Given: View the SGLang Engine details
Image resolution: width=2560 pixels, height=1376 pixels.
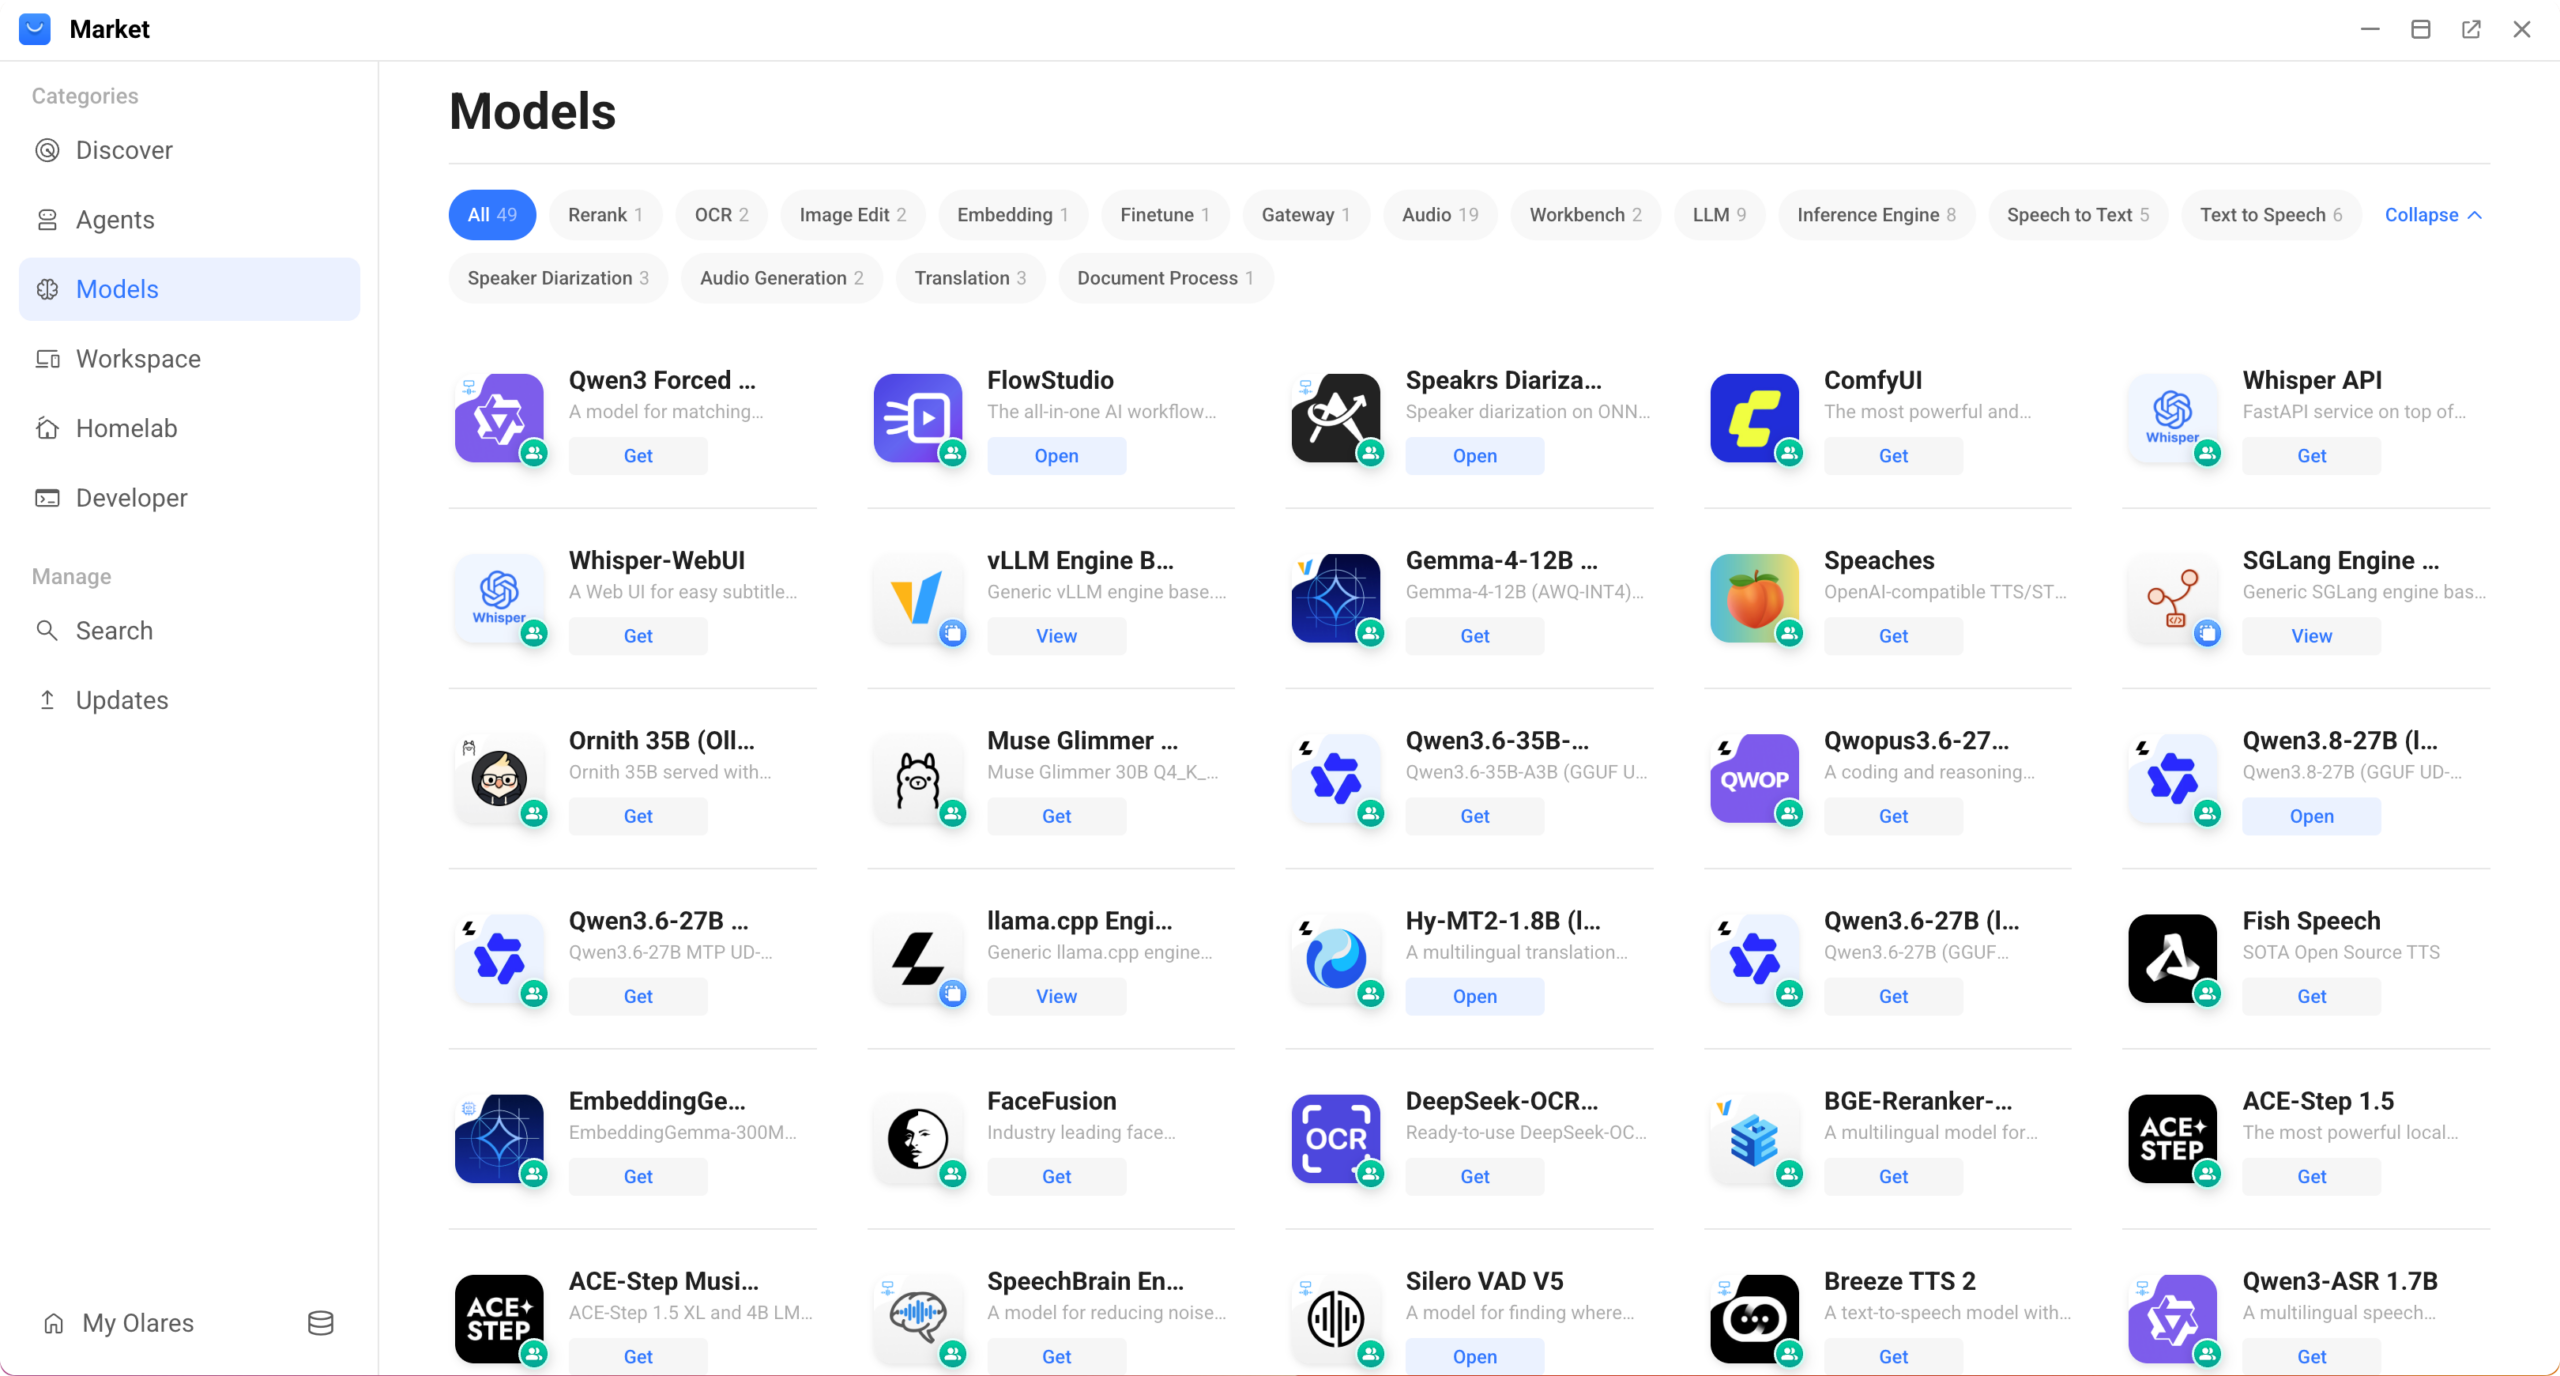Looking at the screenshot, I should 2311,636.
